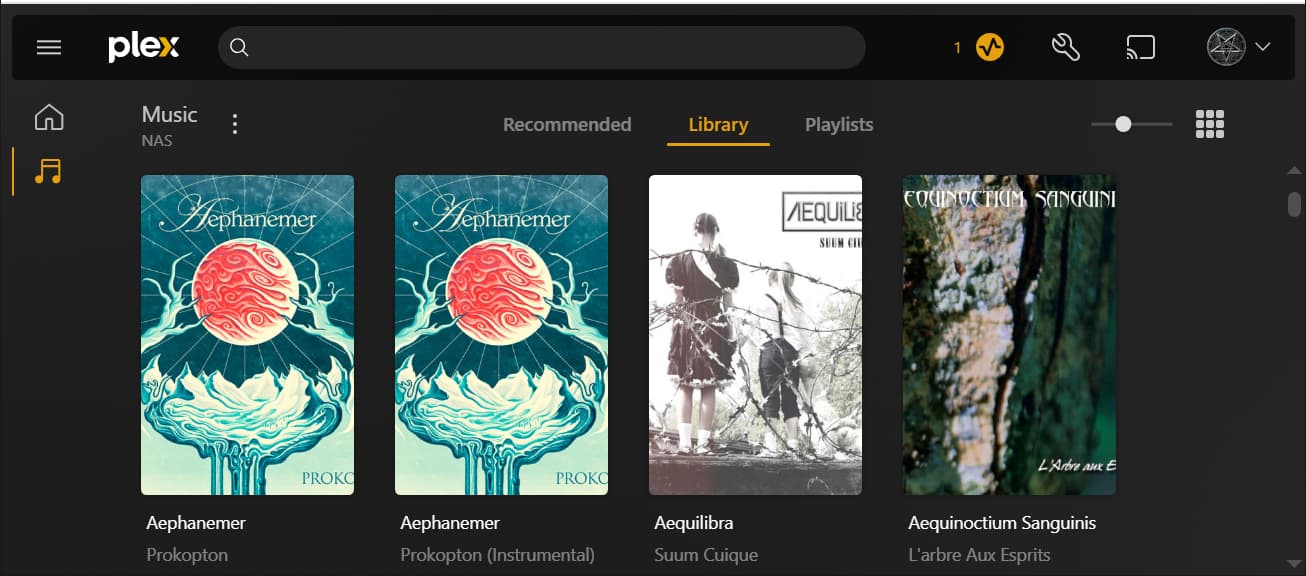Expand the user account avatar dropdown
The width and height of the screenshot is (1306, 576).
(x=1239, y=47)
